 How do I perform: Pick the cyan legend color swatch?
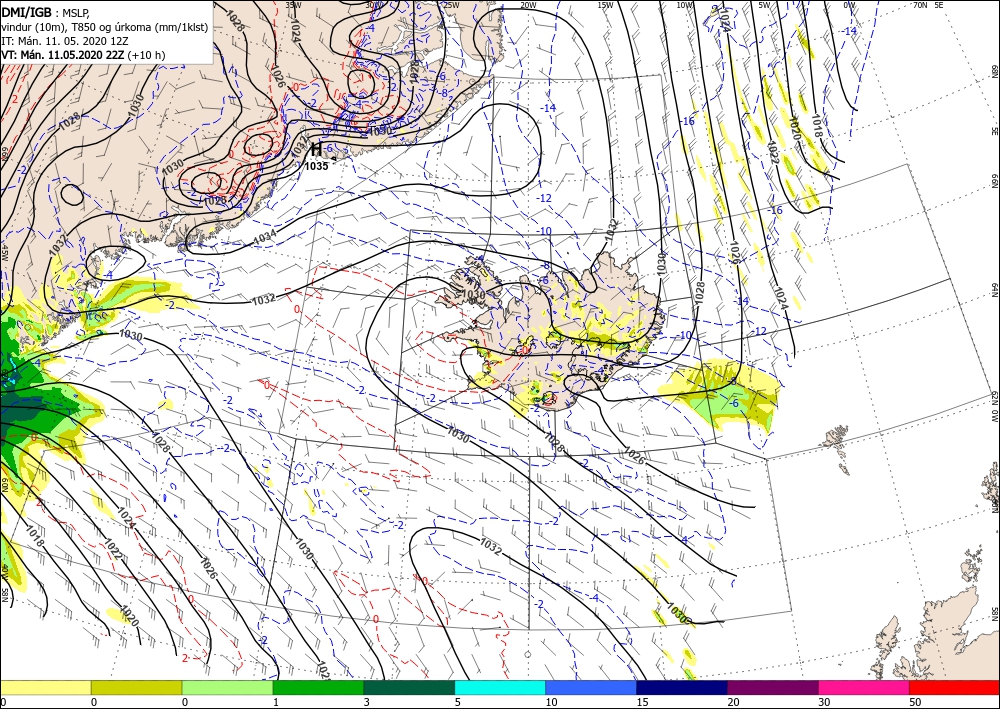(500, 687)
